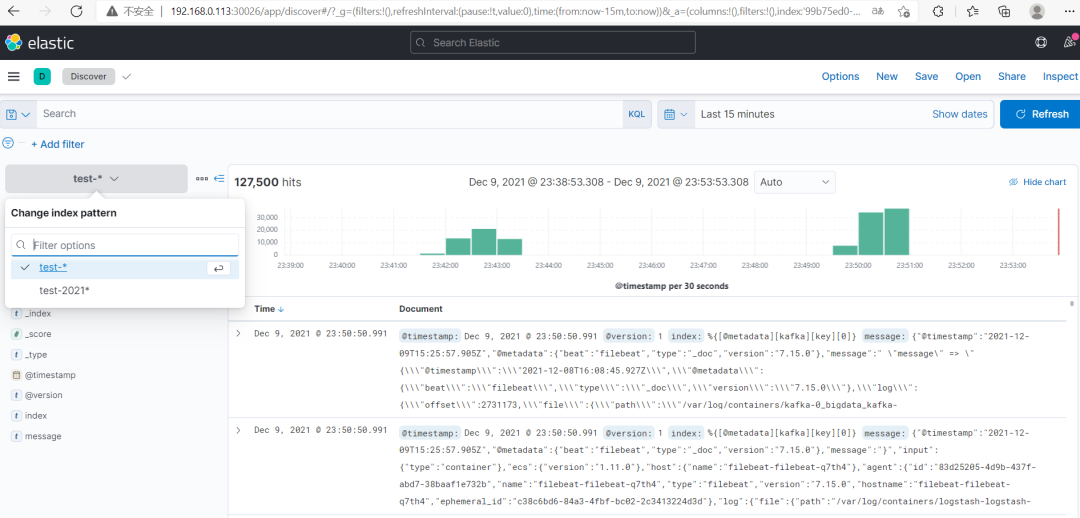The image size is (1080, 518).
Task: Click Show dates link
Action: [x=959, y=114]
